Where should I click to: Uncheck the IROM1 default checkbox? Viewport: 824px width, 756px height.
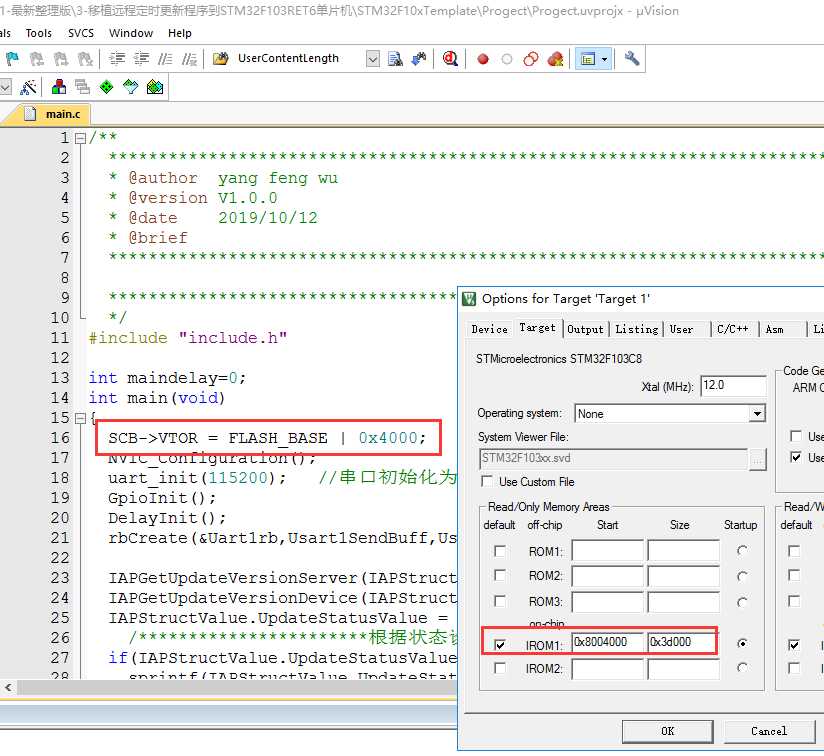point(500,644)
